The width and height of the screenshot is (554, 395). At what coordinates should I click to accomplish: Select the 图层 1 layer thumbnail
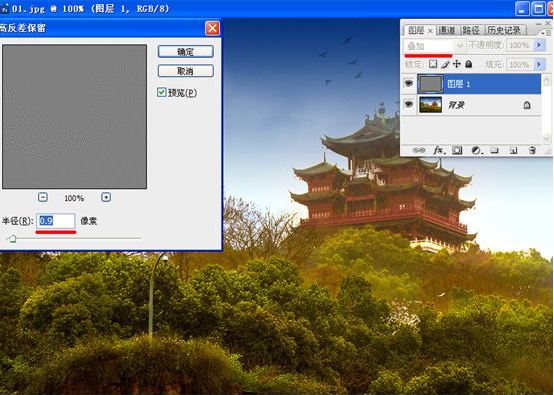(x=430, y=84)
